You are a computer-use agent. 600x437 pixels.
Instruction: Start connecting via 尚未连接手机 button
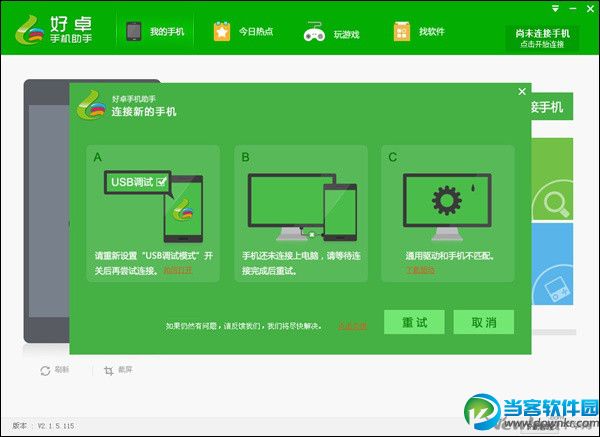click(542, 38)
